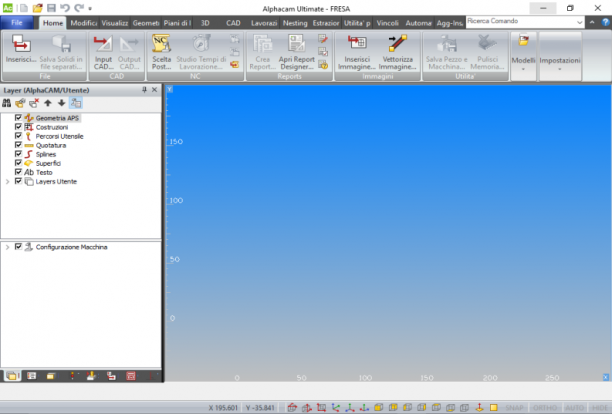Click add new layer icon
The image size is (612, 414).
(x=20, y=103)
